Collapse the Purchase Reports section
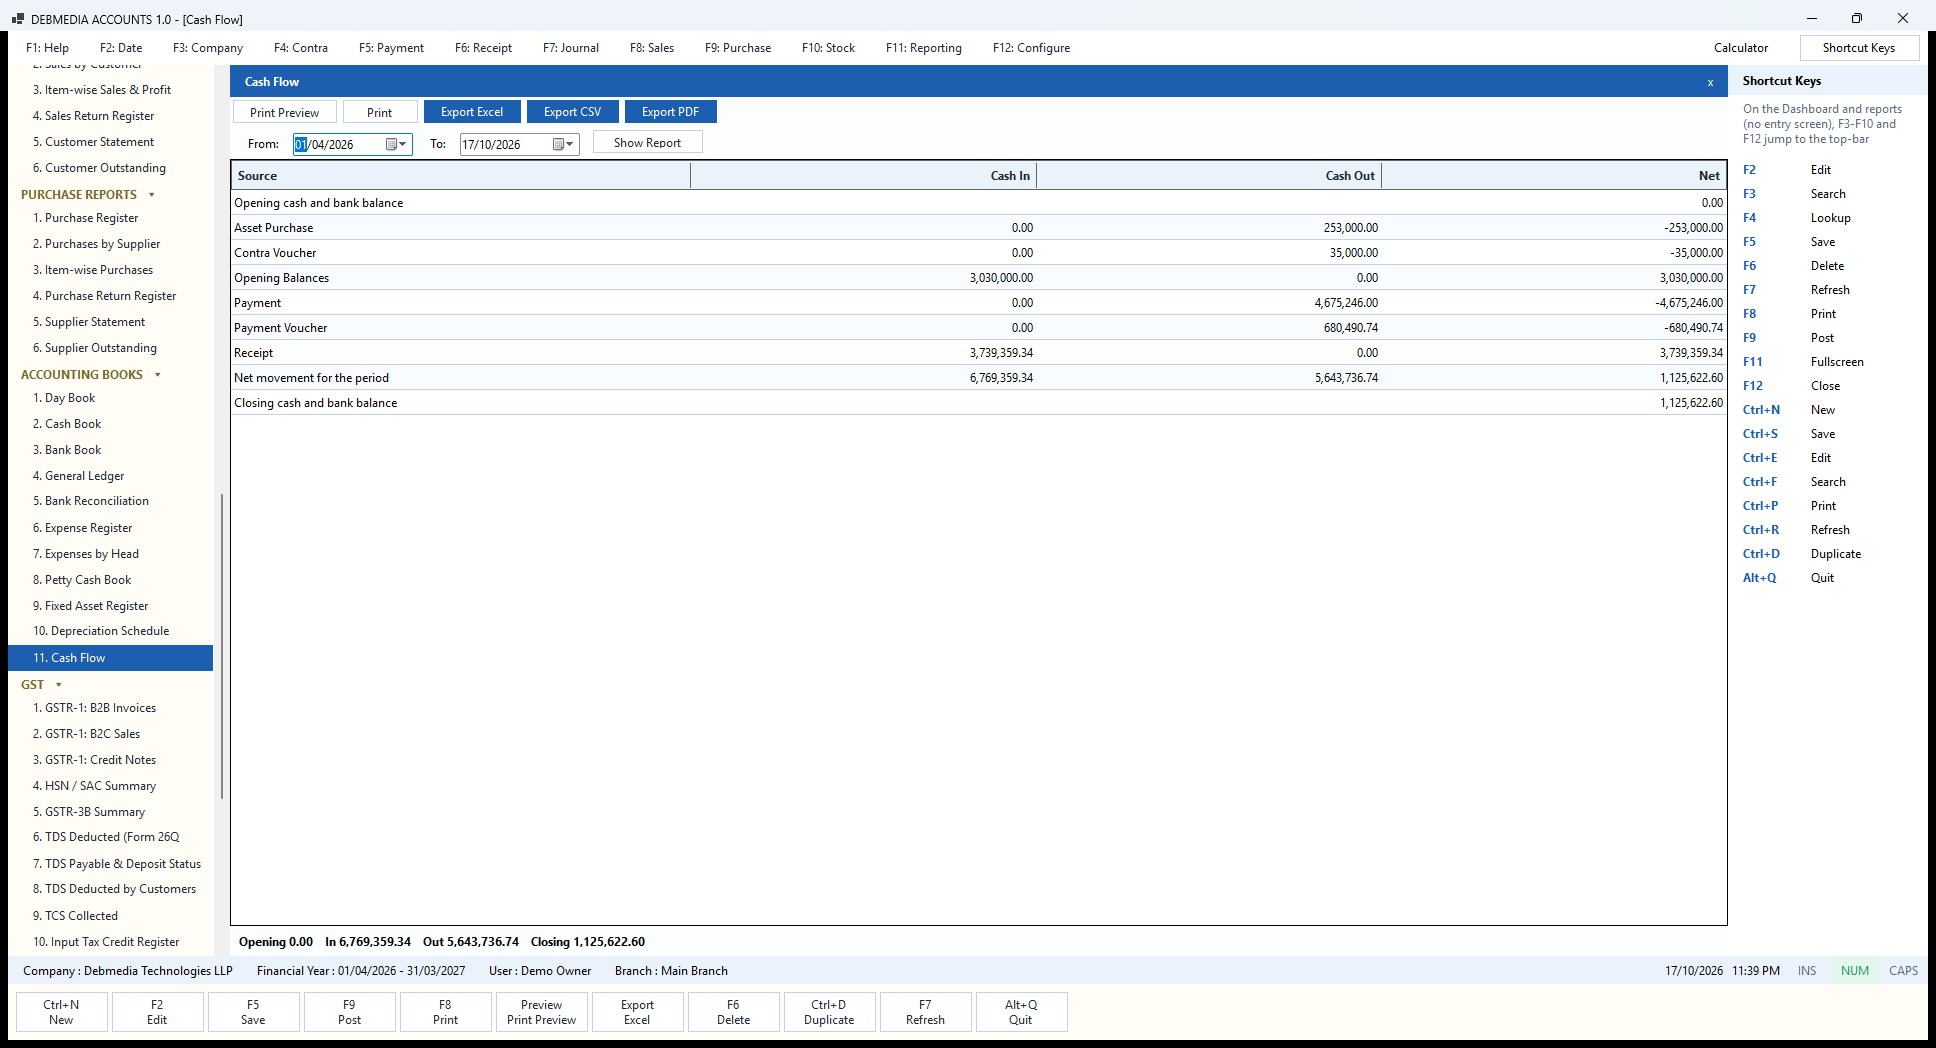 [152, 195]
